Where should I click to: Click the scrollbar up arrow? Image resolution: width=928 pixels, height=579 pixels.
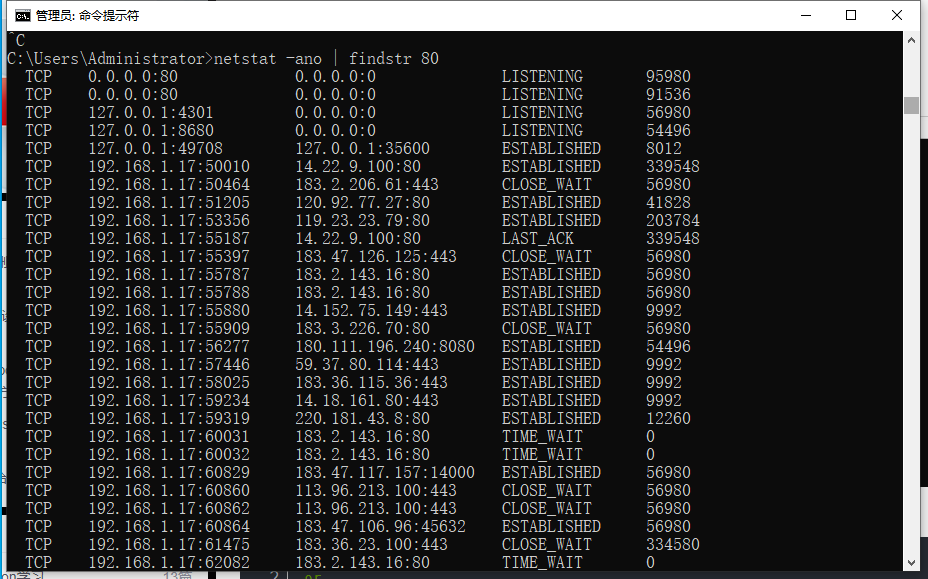(x=911, y=40)
